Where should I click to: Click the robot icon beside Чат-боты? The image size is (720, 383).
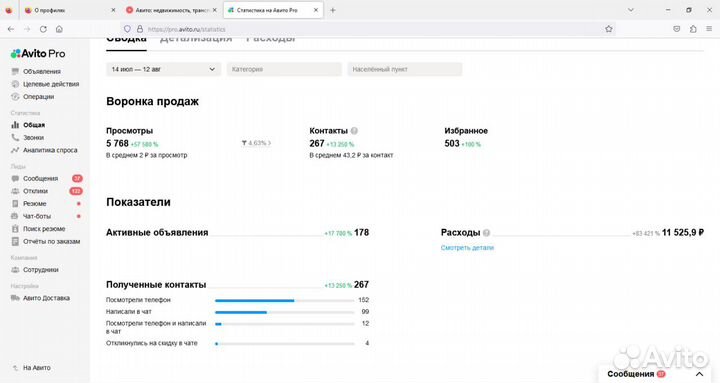coord(15,216)
